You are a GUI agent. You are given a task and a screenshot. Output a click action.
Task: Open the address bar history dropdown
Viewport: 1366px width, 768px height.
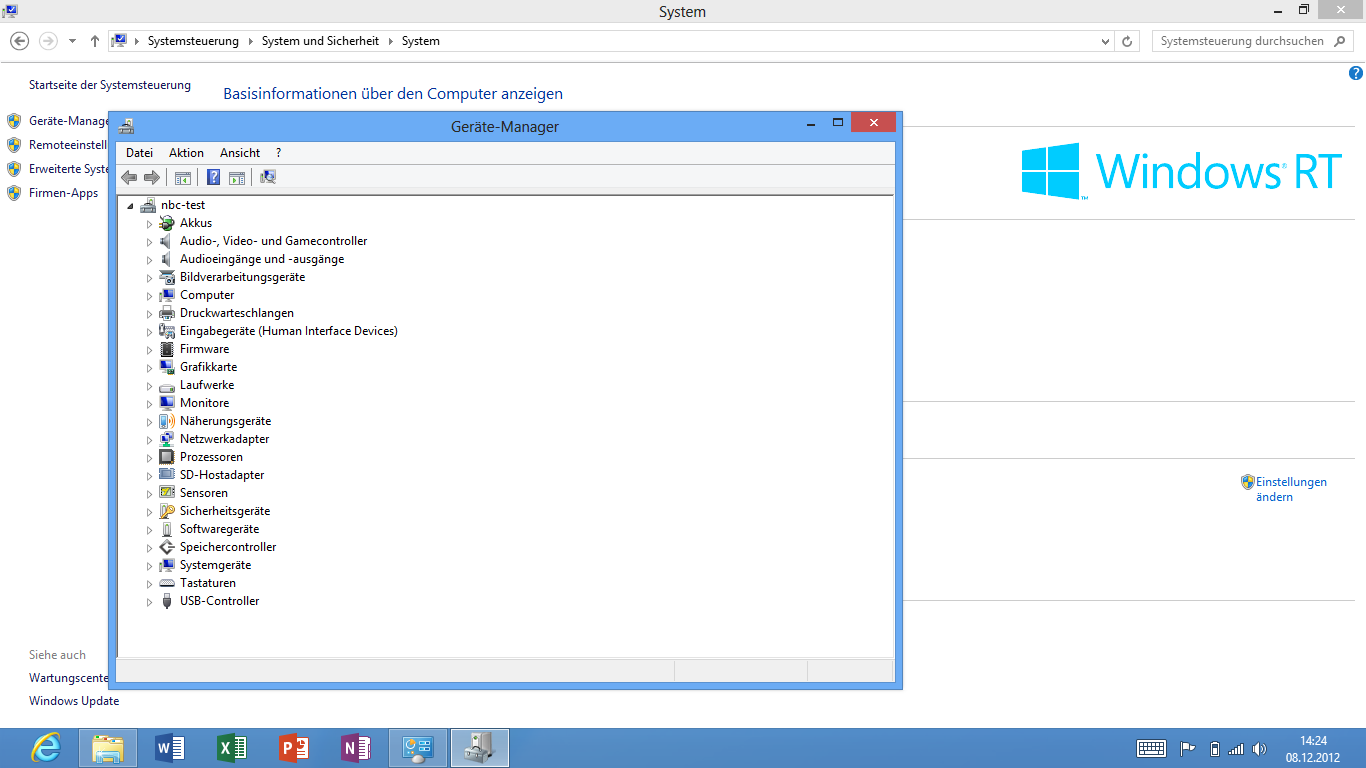pos(1105,41)
